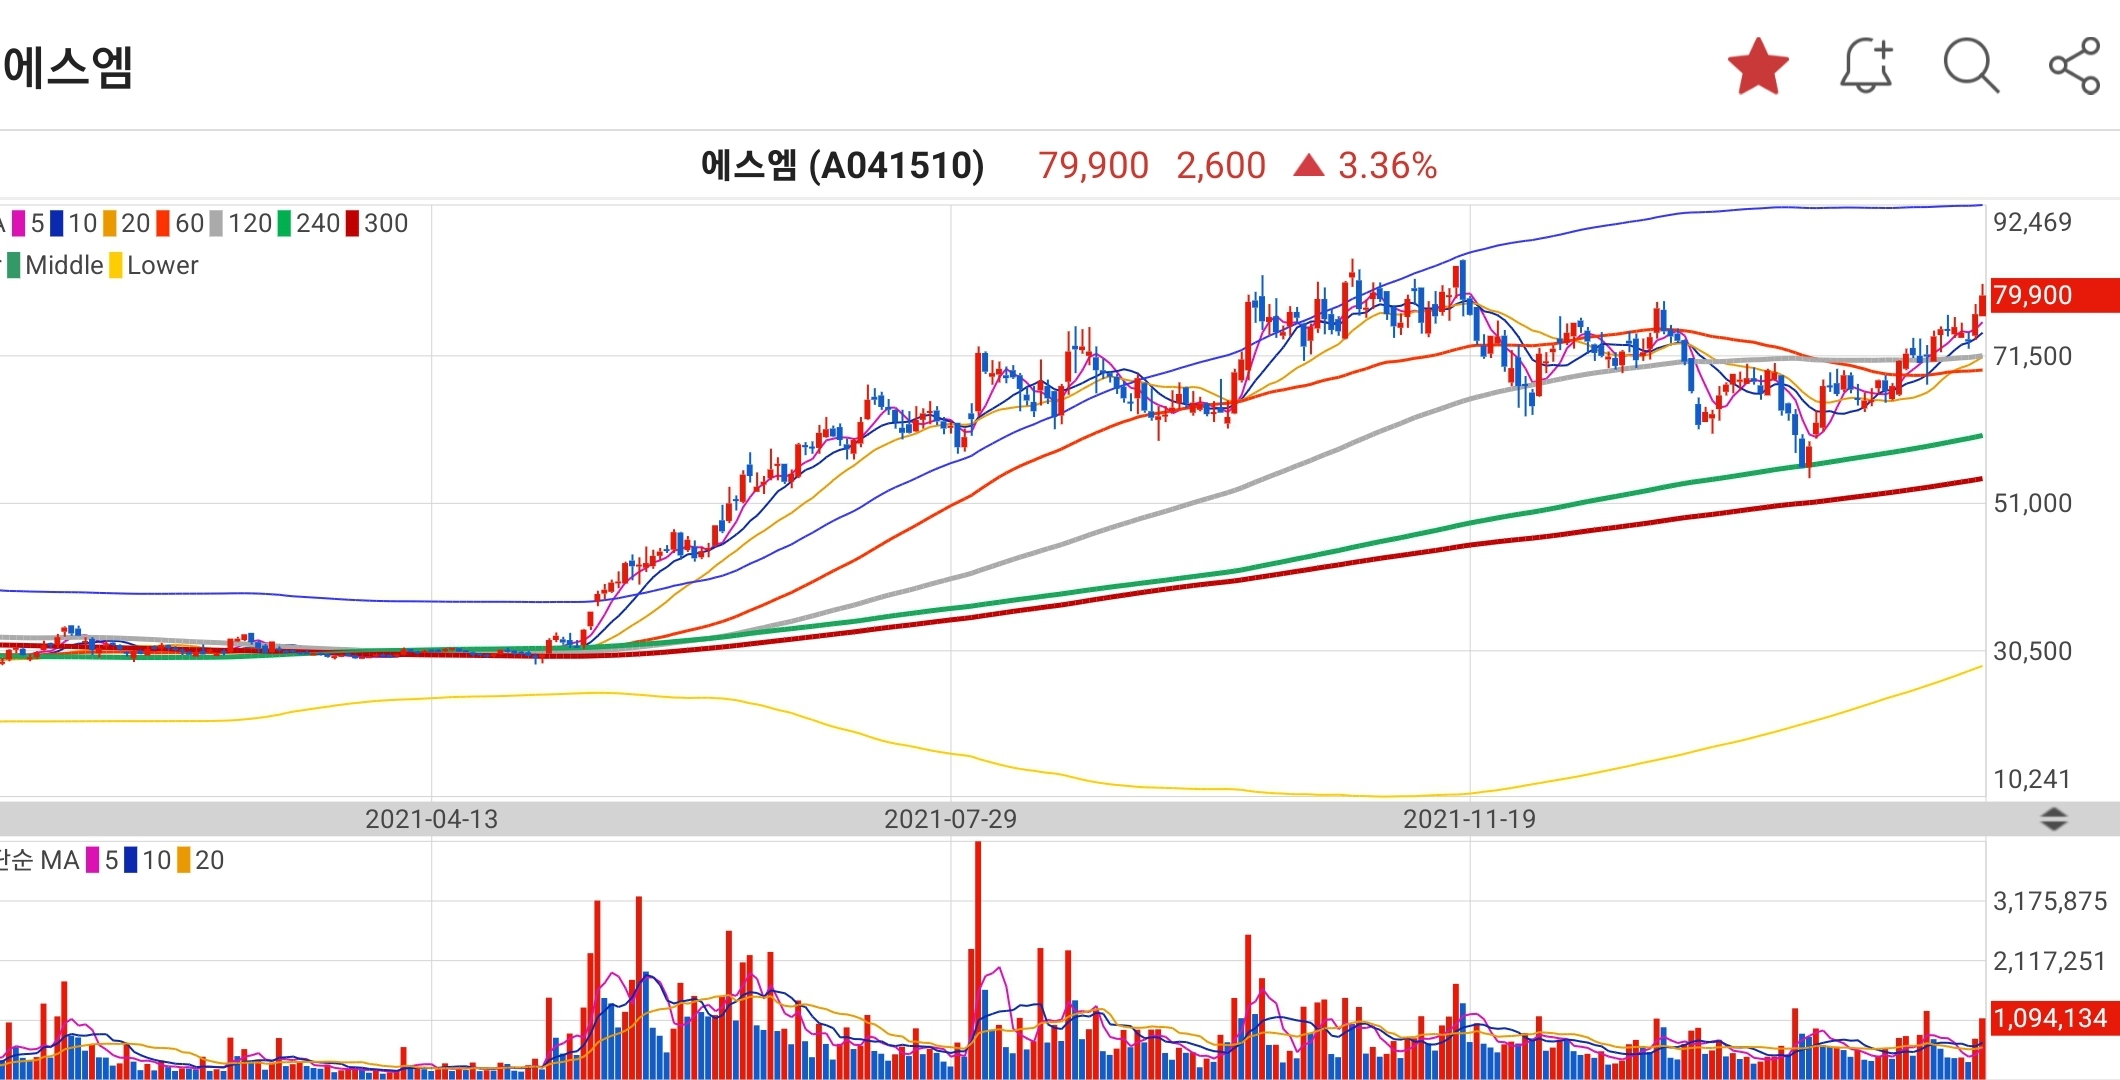2120x1080 pixels.
Task: Click the MA 120 gray legend swatch
Action: point(216,223)
